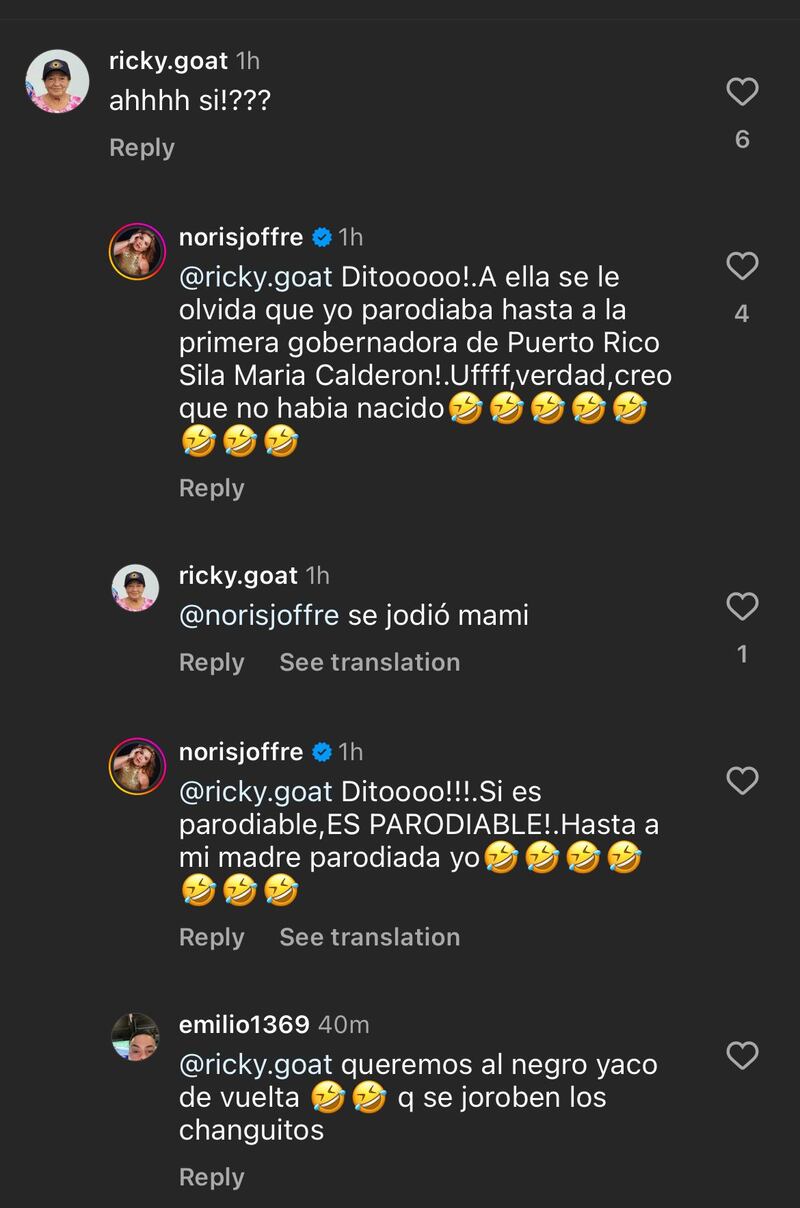Viewport: 800px width, 1208px height.
Task: Open @ricky.goat mention in emilio1369's comment
Action: coord(255,1064)
